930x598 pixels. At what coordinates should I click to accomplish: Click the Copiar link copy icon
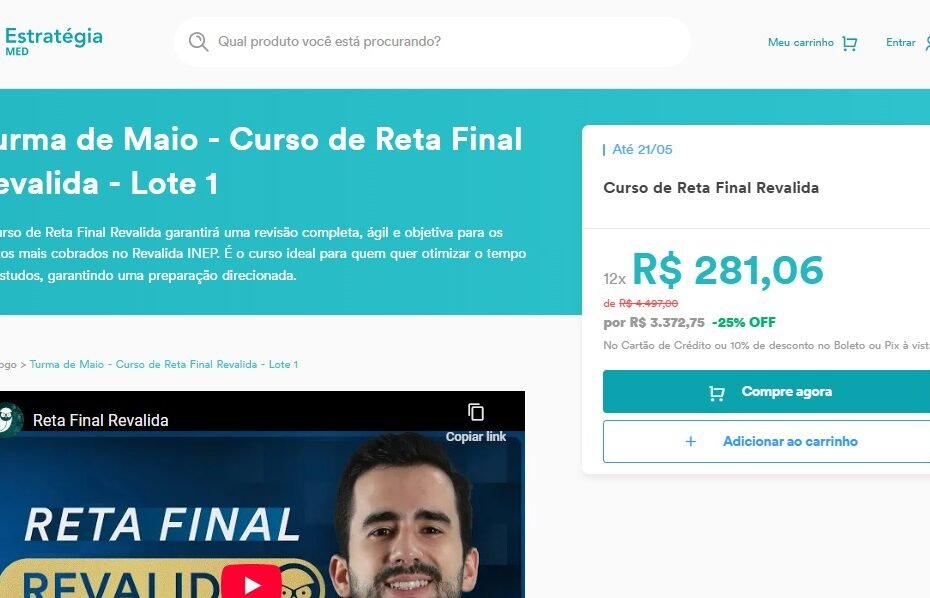pos(476,412)
